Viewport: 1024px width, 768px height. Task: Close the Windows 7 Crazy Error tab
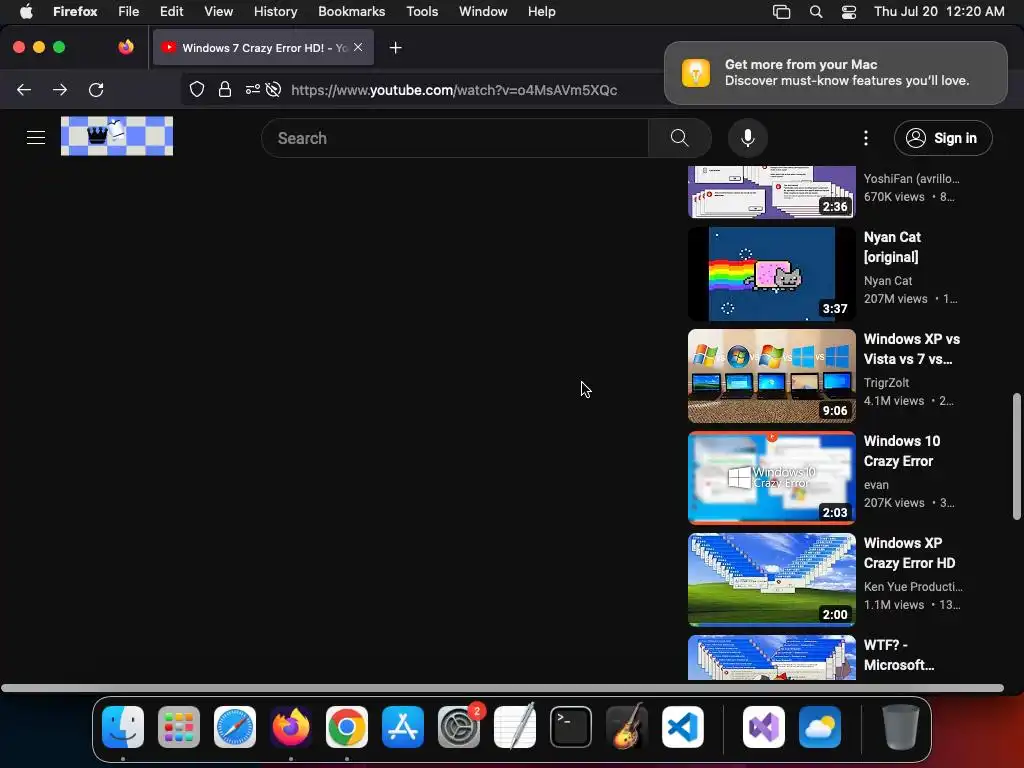click(x=358, y=47)
